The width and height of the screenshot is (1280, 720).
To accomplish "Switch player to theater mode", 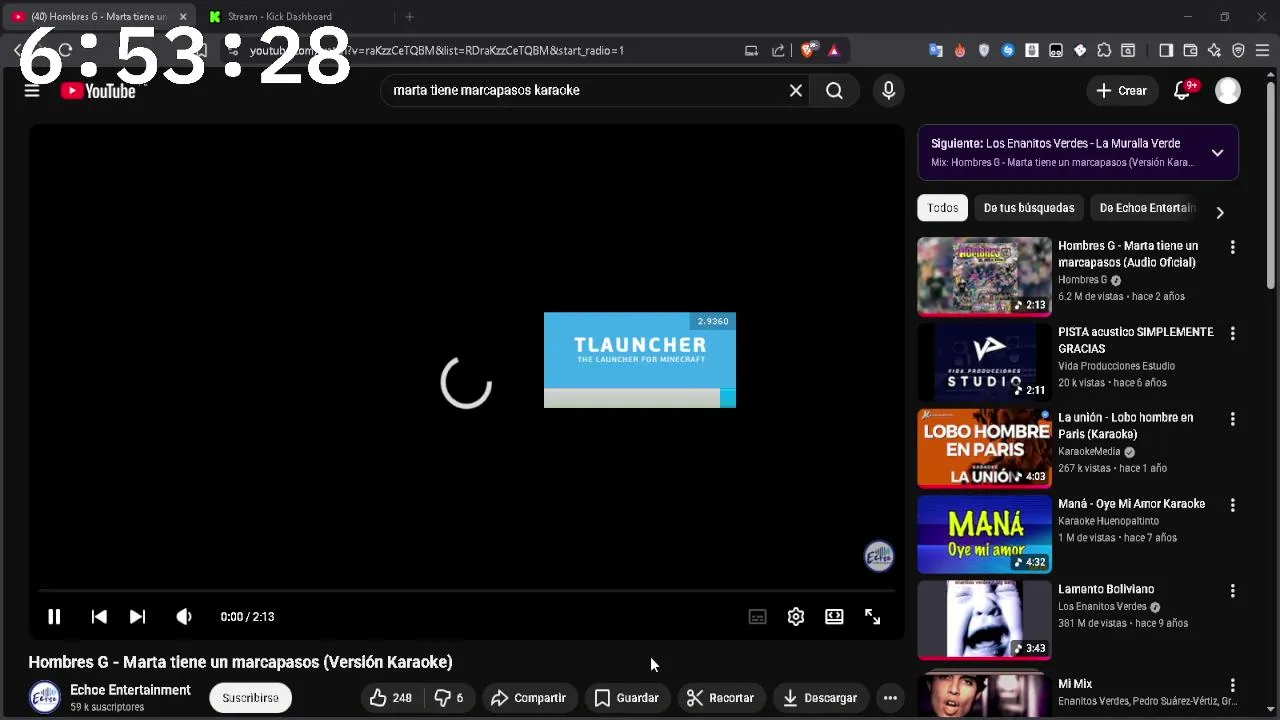I will tap(834, 617).
